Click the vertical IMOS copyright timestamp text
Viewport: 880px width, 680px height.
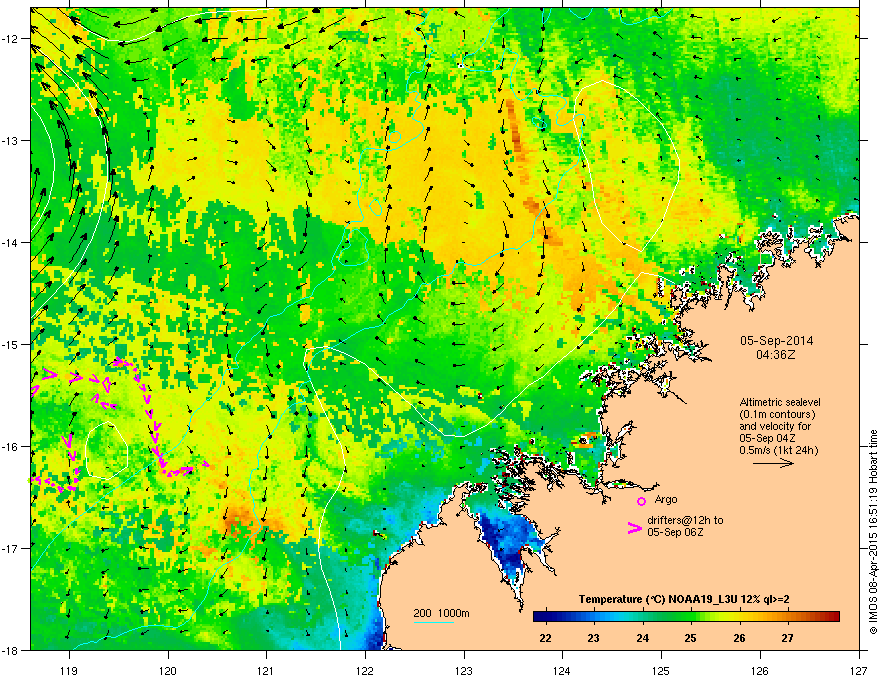point(873,532)
